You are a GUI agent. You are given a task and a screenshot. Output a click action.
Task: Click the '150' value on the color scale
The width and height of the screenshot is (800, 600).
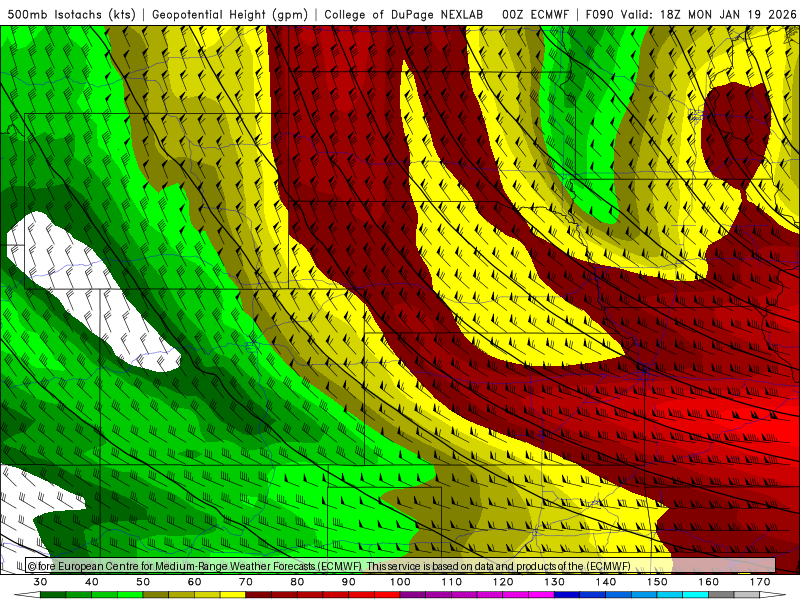pos(658,582)
